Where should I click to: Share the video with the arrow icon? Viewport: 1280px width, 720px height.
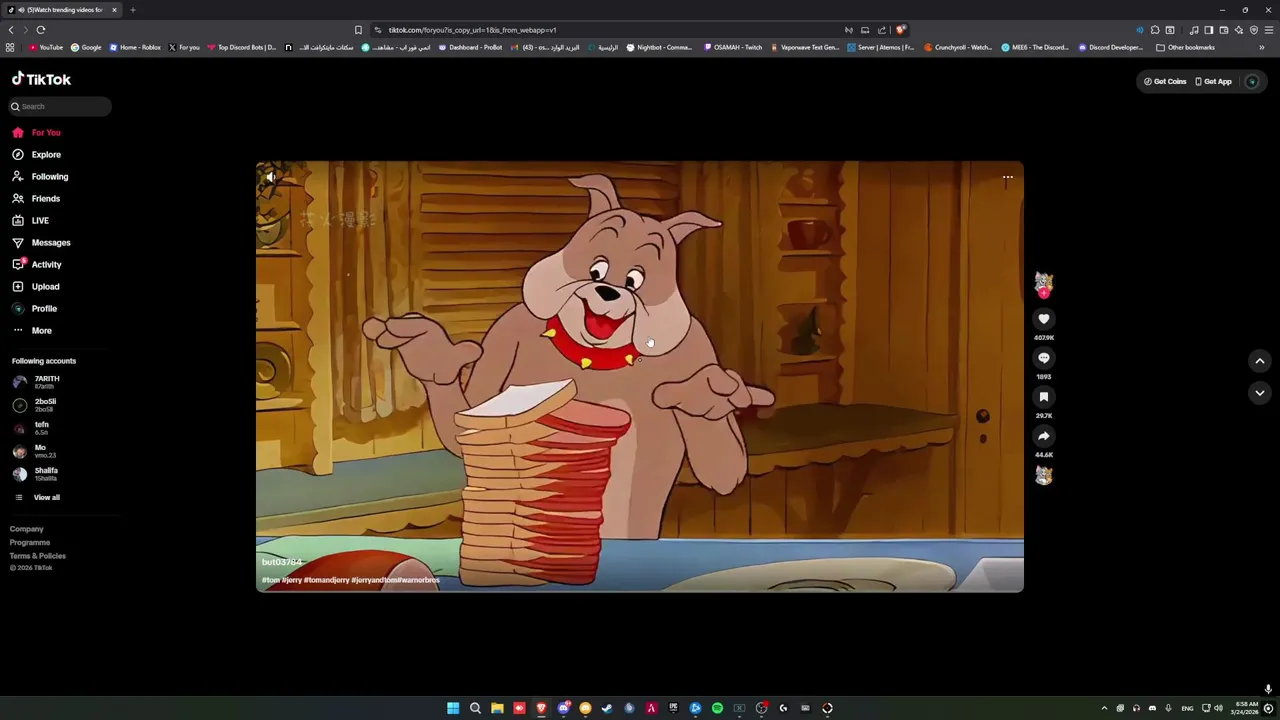1043,436
